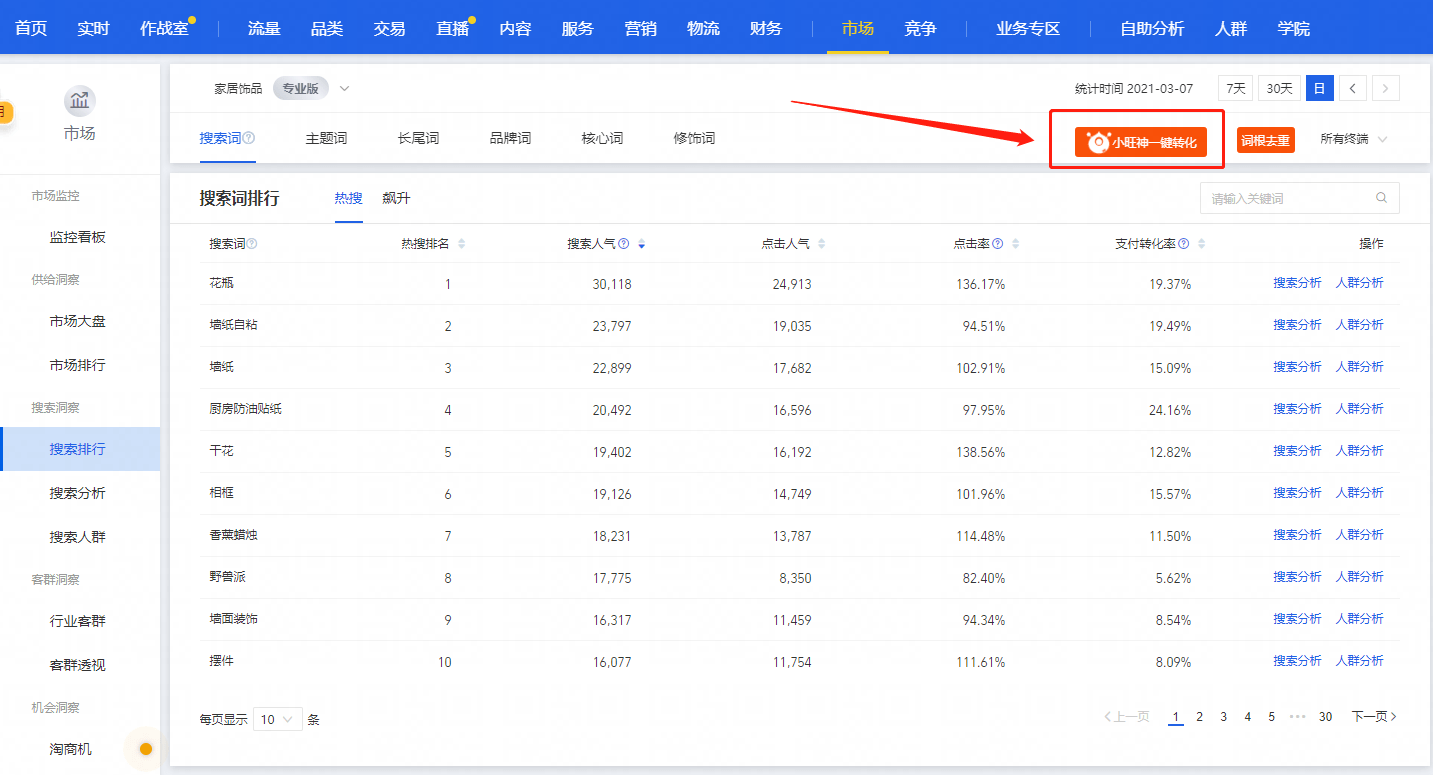Click 人群分析 link for 摆件 row
The width and height of the screenshot is (1433, 775).
pos(1360,661)
